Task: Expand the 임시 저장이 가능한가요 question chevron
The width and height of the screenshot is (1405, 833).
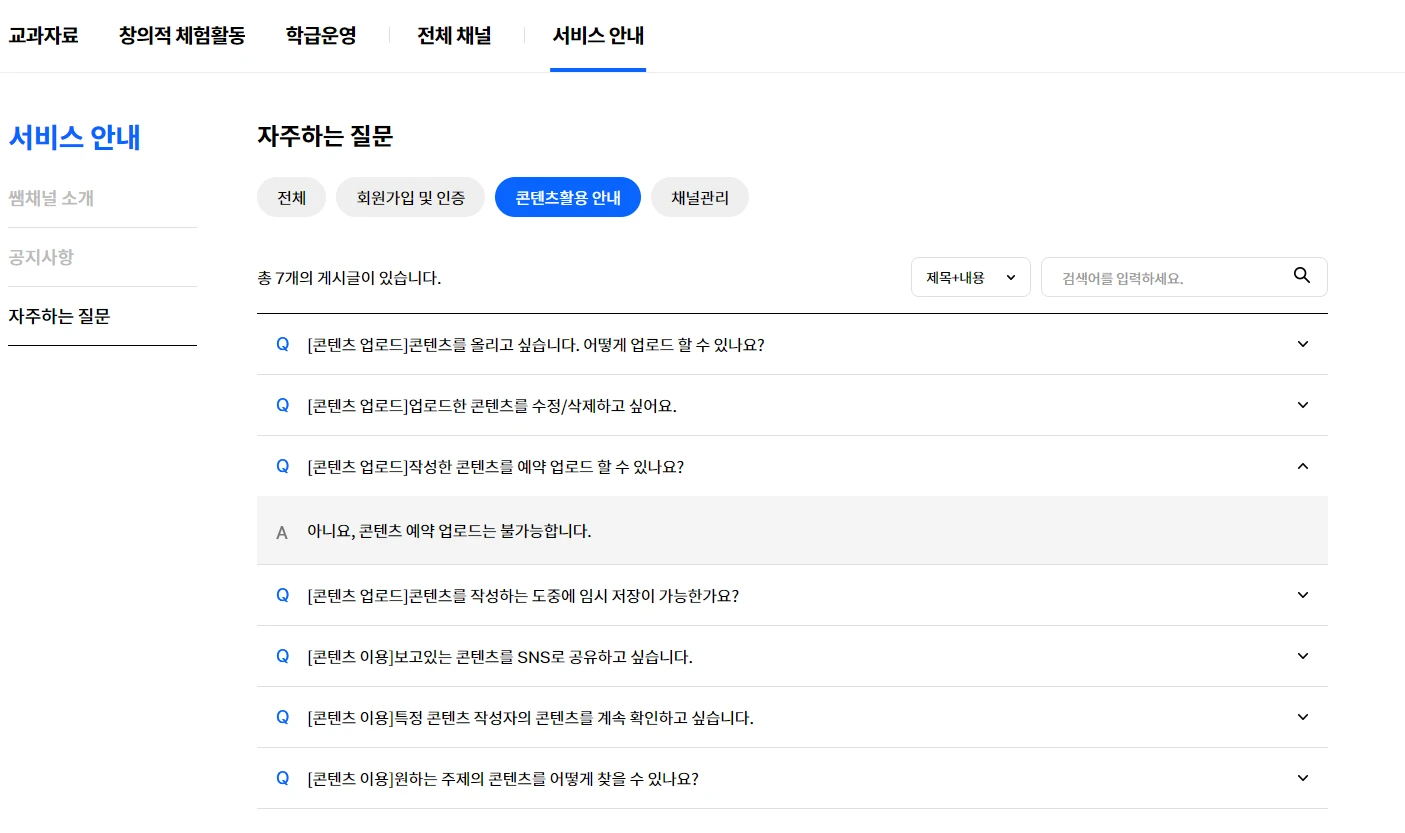Action: pos(1302,595)
